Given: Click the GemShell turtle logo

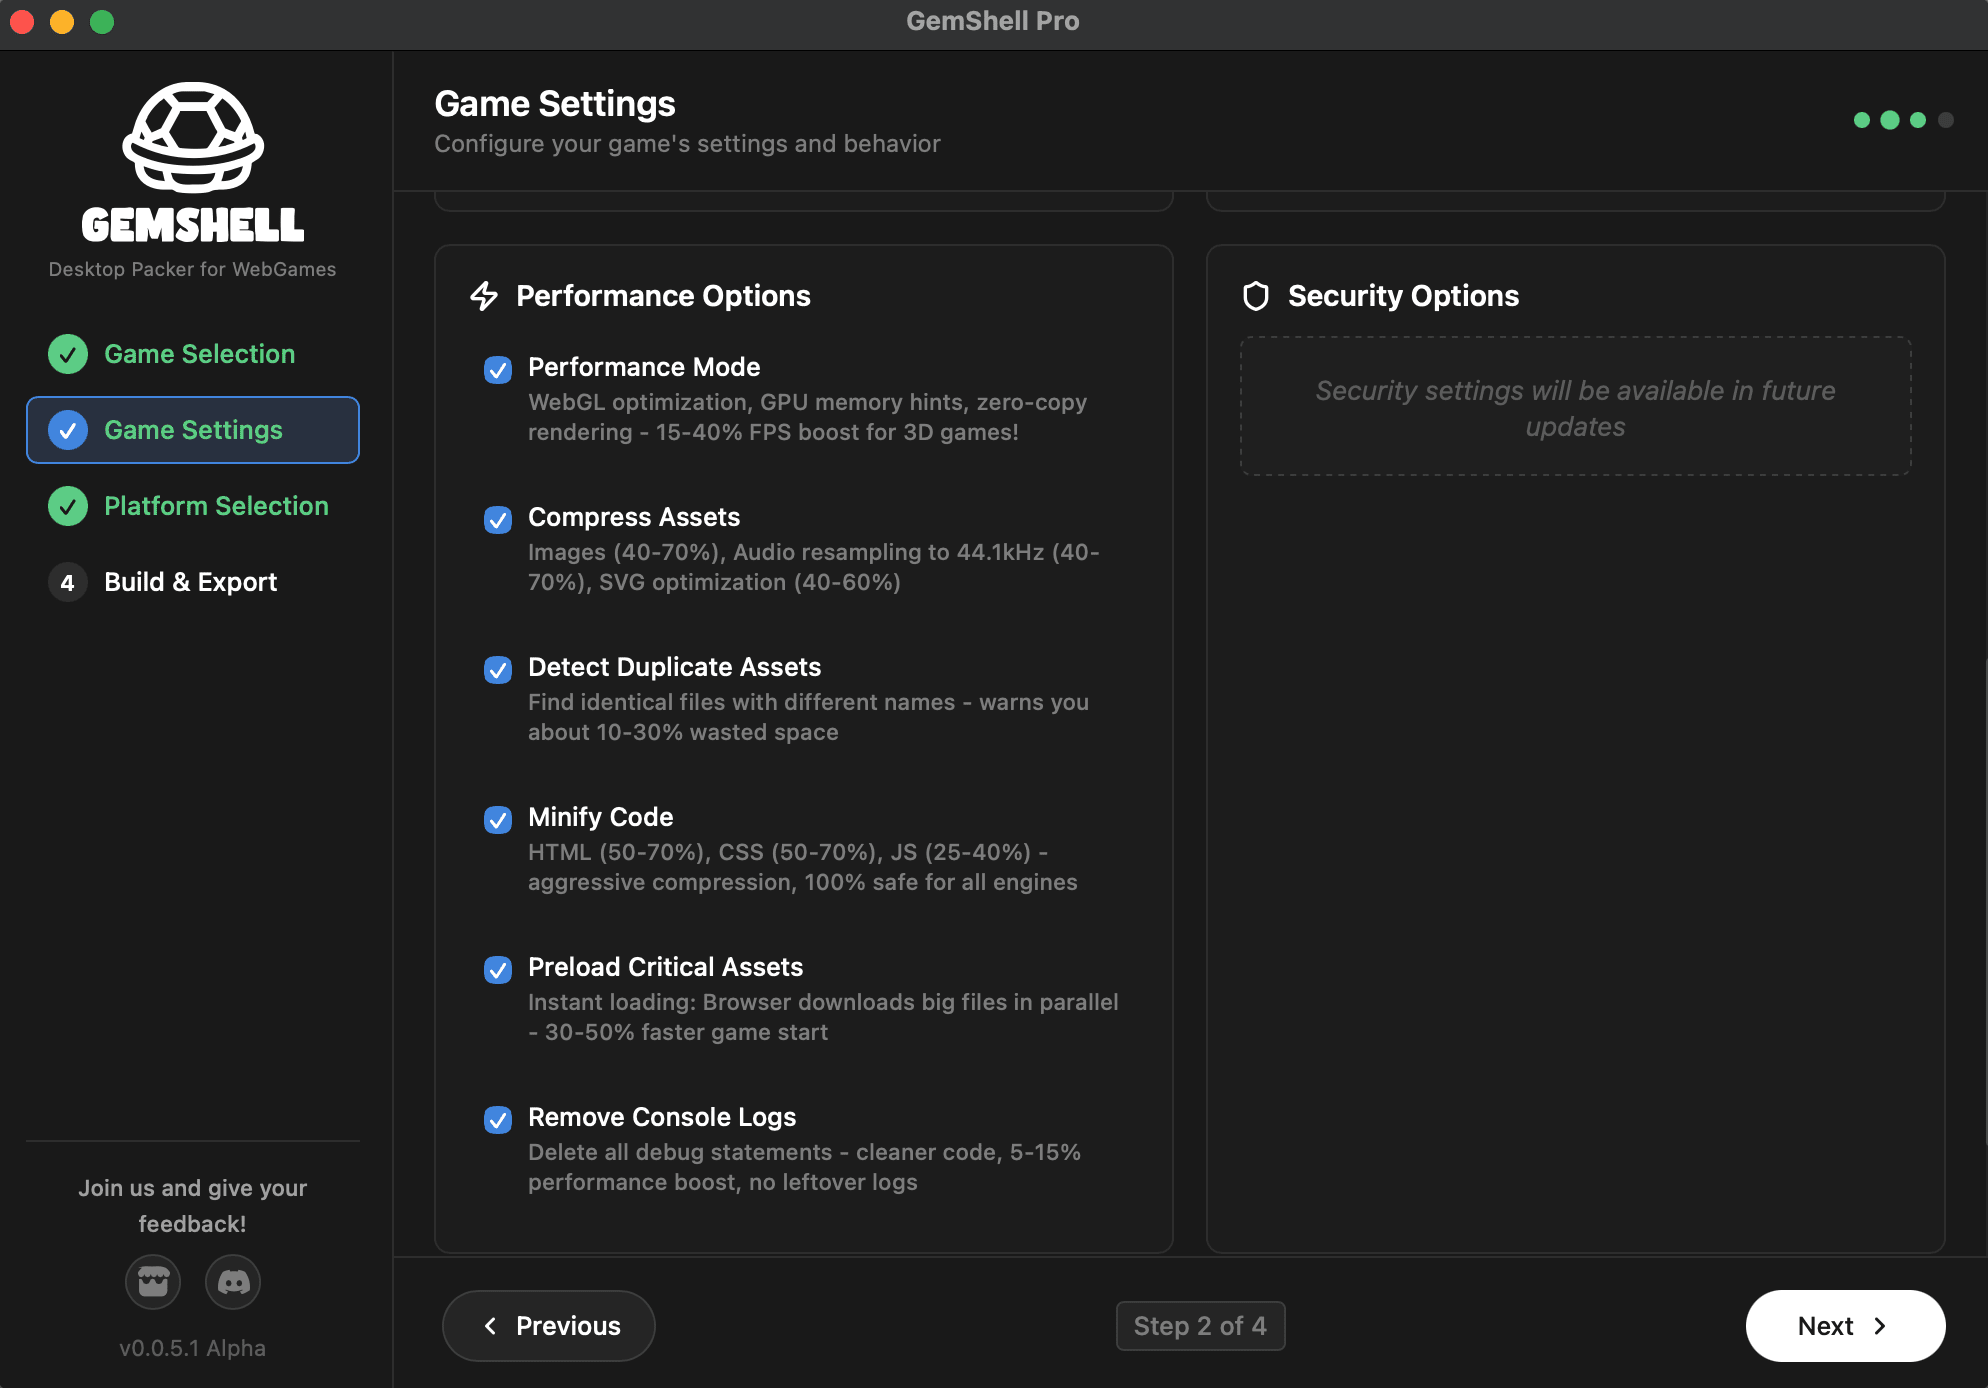Looking at the screenshot, I should [x=193, y=137].
